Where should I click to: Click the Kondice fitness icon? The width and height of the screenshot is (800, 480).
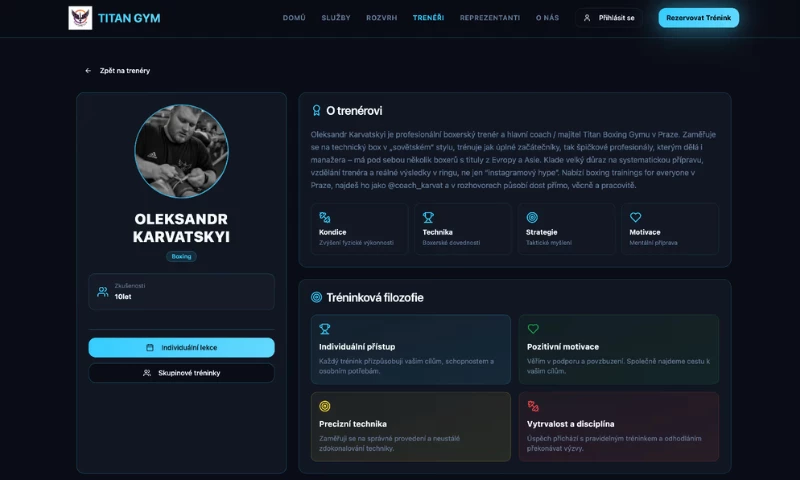tap(324, 217)
